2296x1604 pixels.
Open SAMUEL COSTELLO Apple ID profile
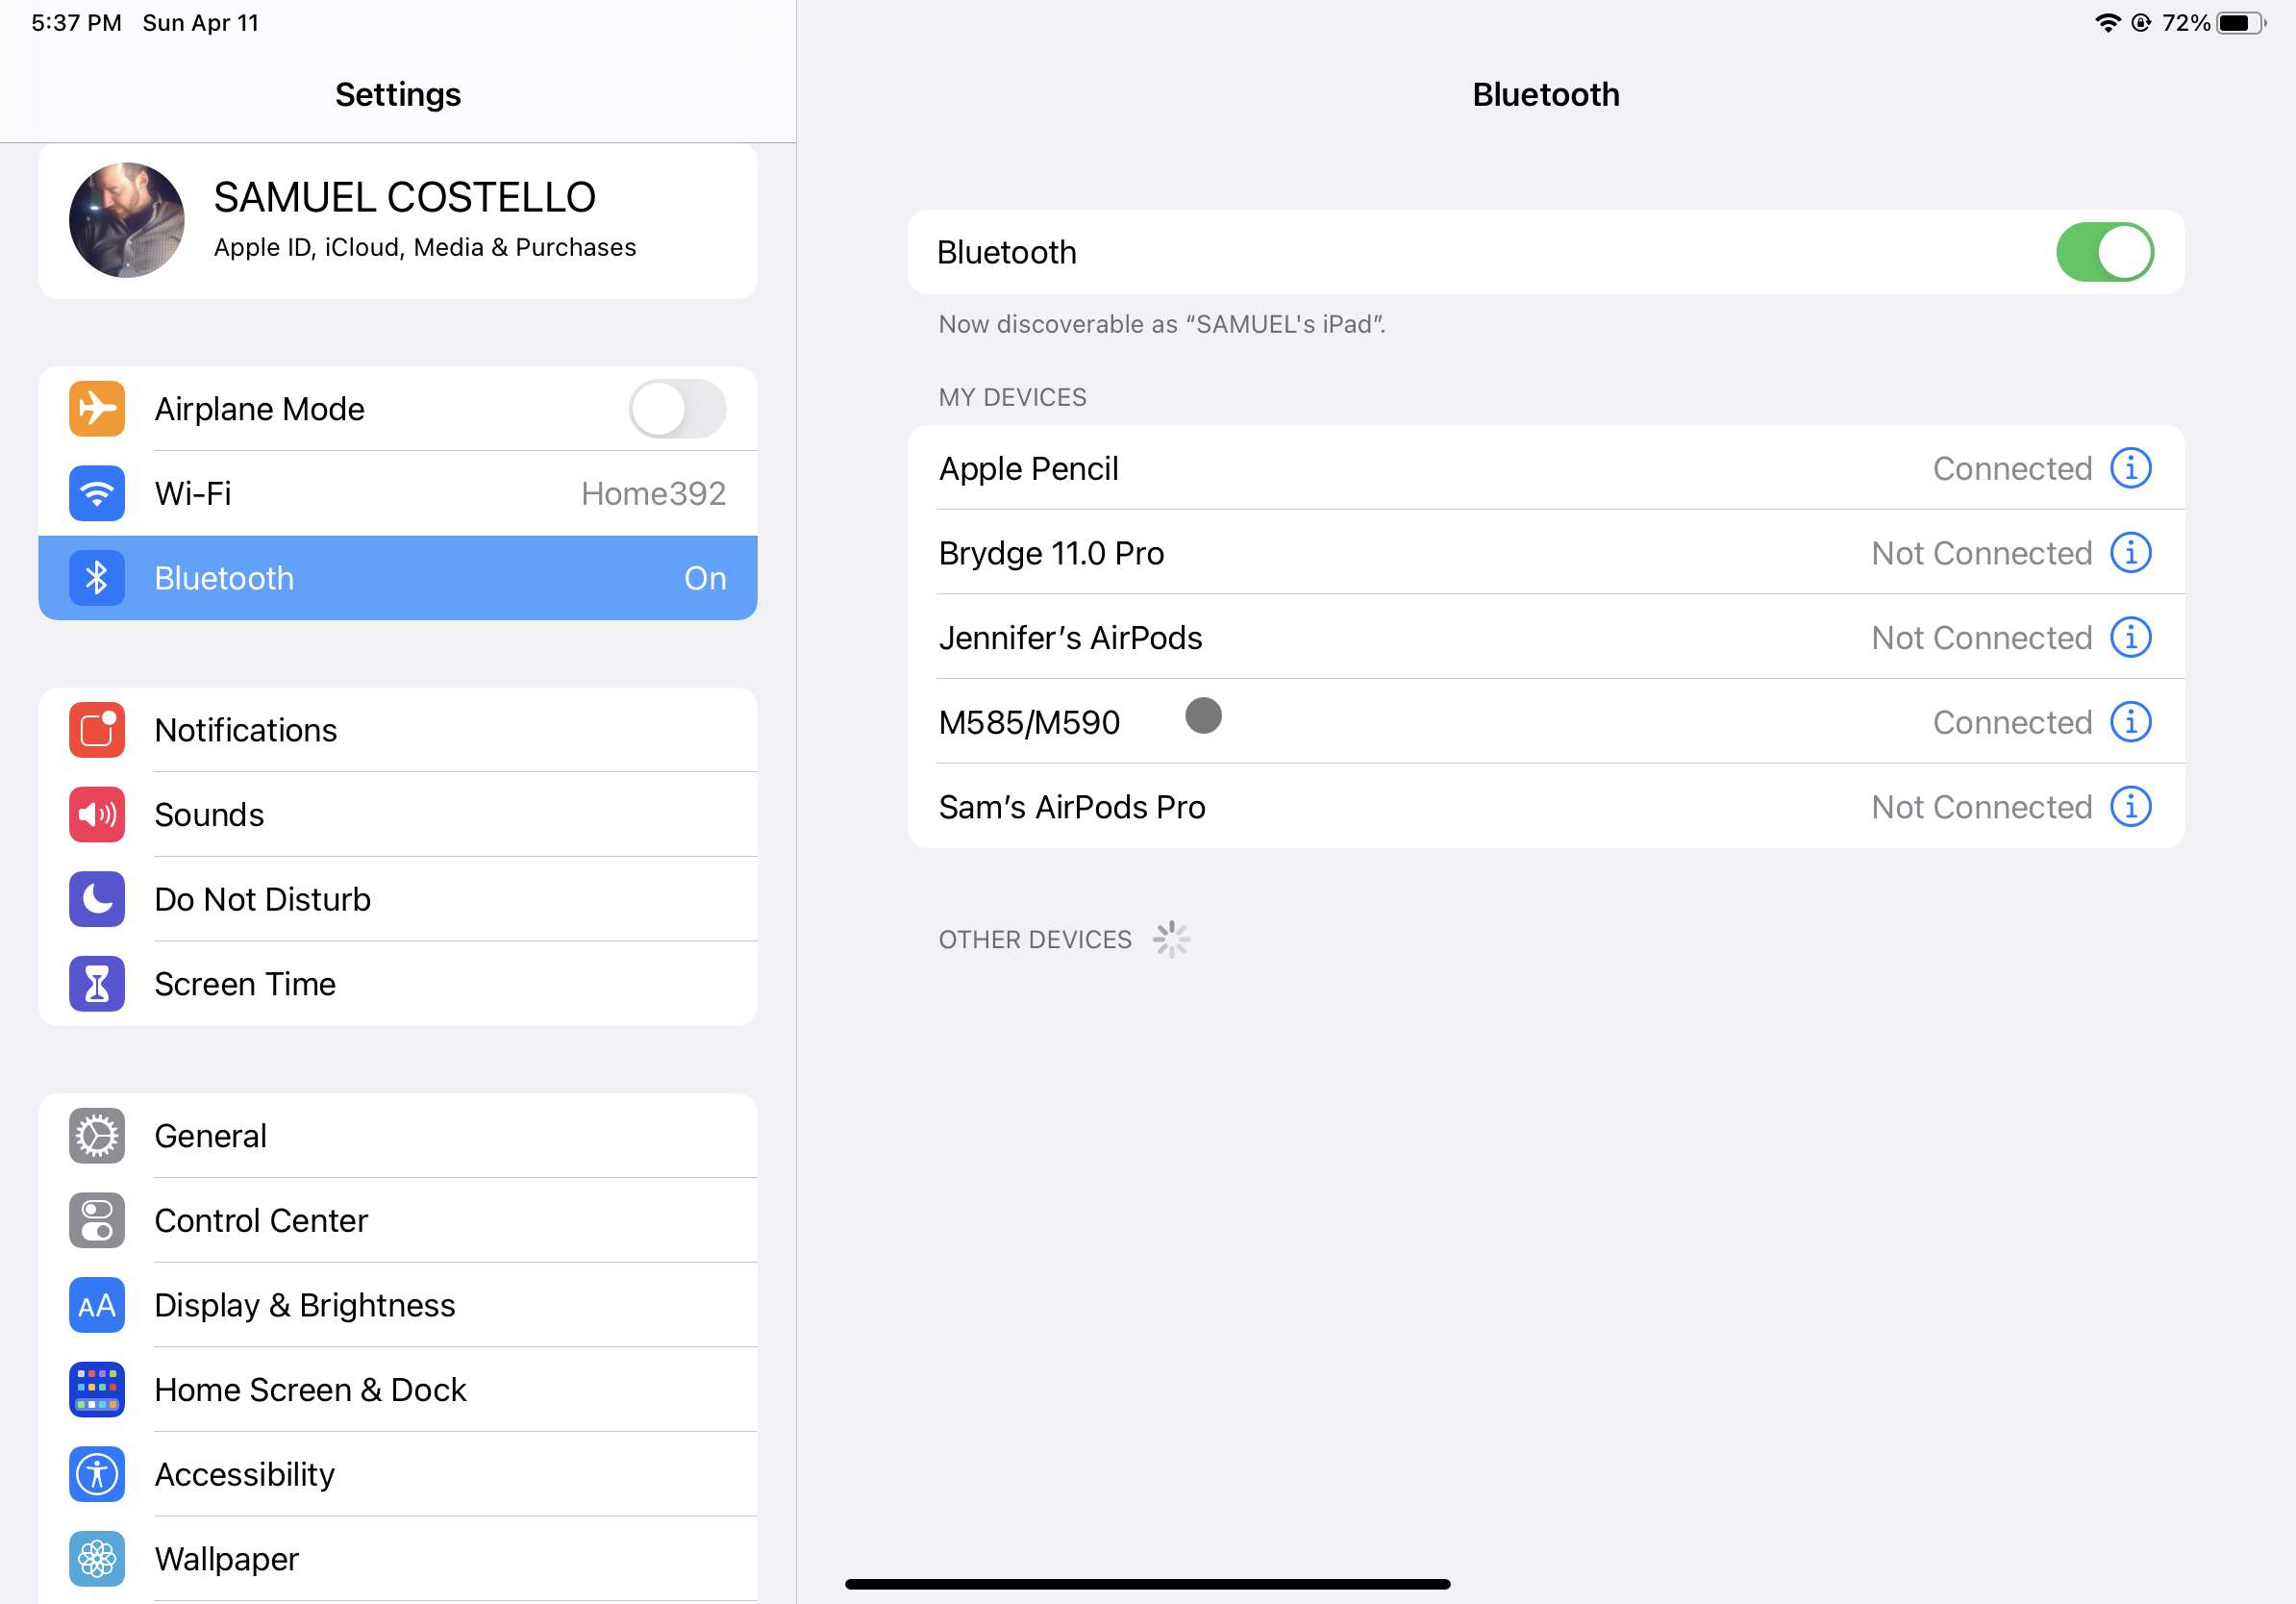tap(398, 221)
